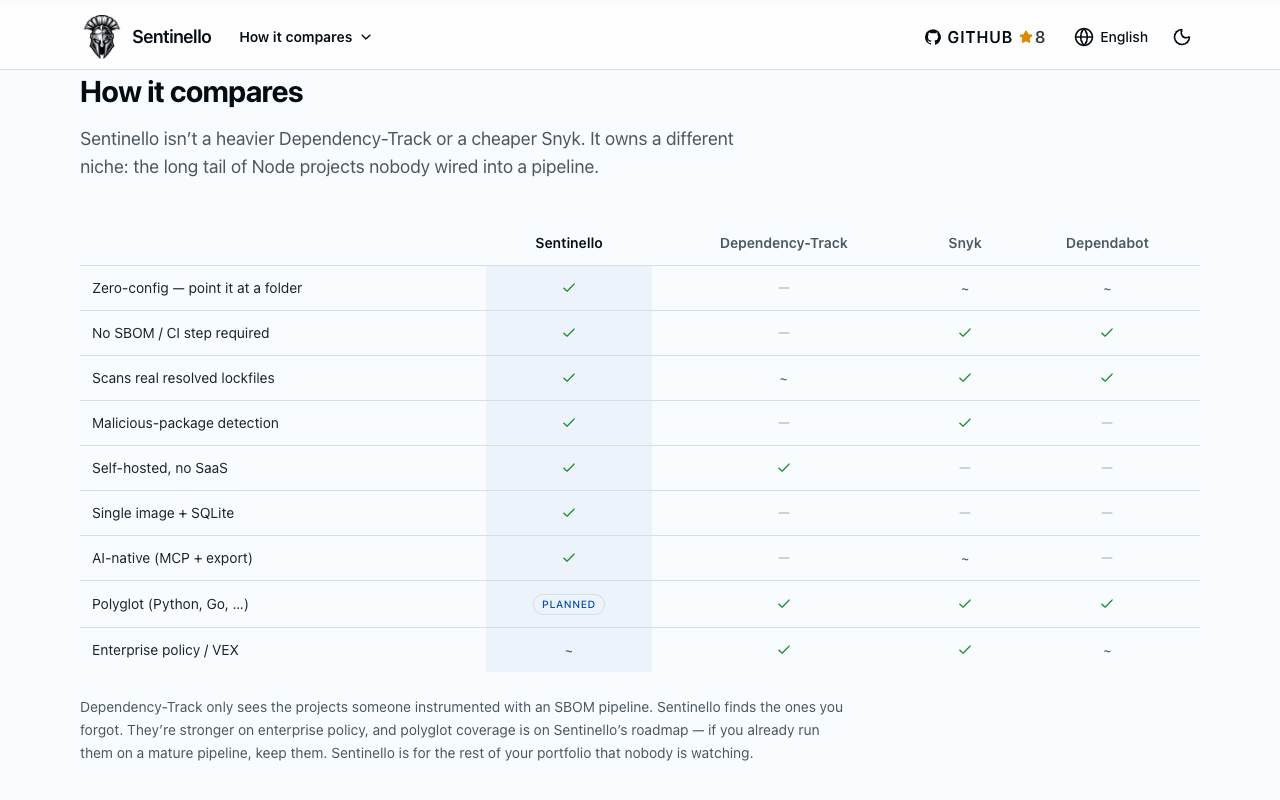Image resolution: width=1280 pixels, height=800 pixels.
Task: Click the 'No SBOM / CI step required' label
Action: coord(181,333)
